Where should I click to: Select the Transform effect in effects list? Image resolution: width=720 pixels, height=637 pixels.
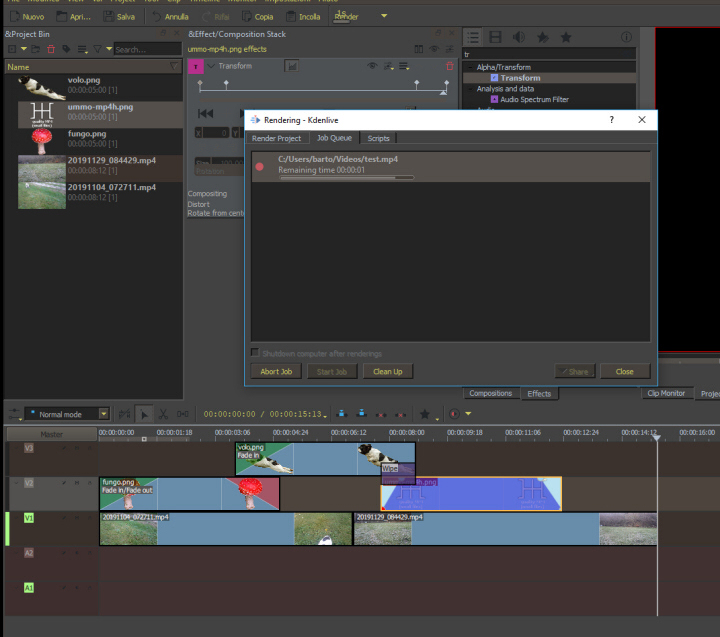click(x=520, y=78)
